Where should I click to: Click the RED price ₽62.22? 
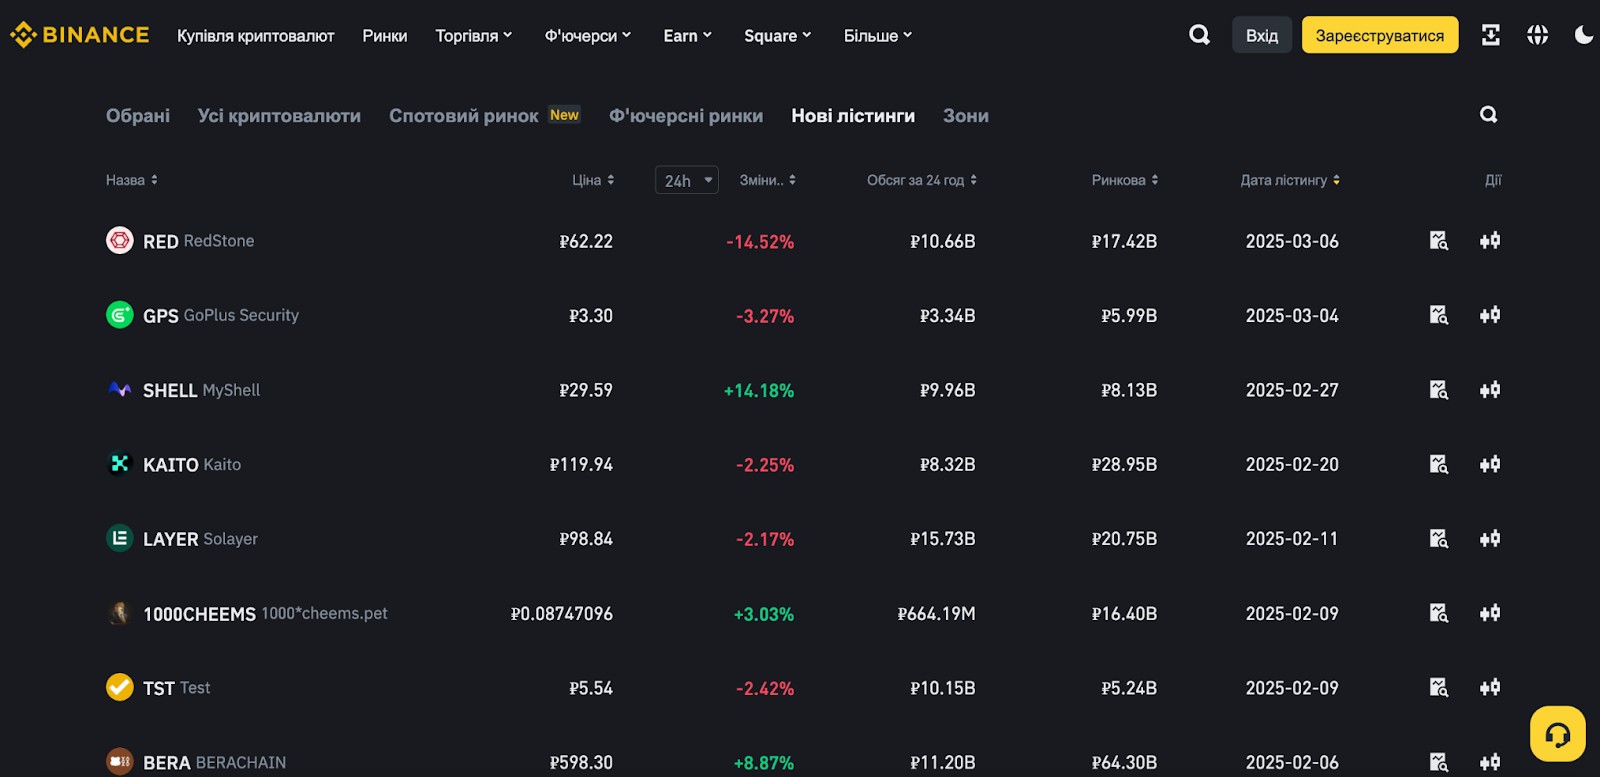click(586, 241)
